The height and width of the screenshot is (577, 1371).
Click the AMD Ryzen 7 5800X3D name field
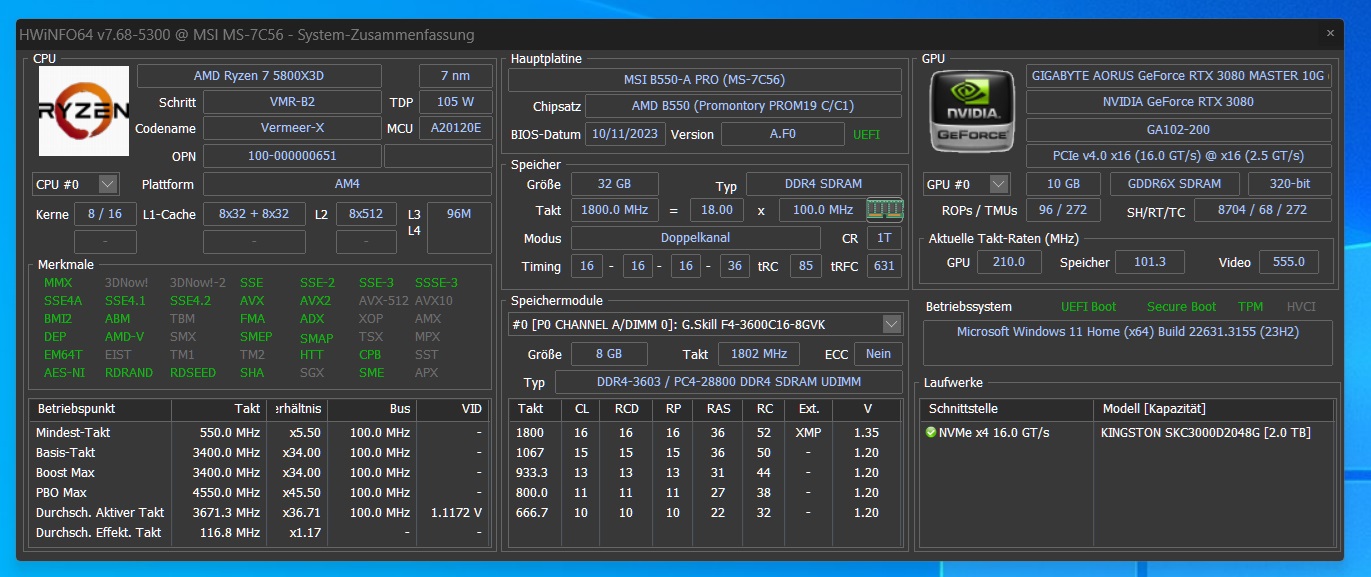pos(259,76)
